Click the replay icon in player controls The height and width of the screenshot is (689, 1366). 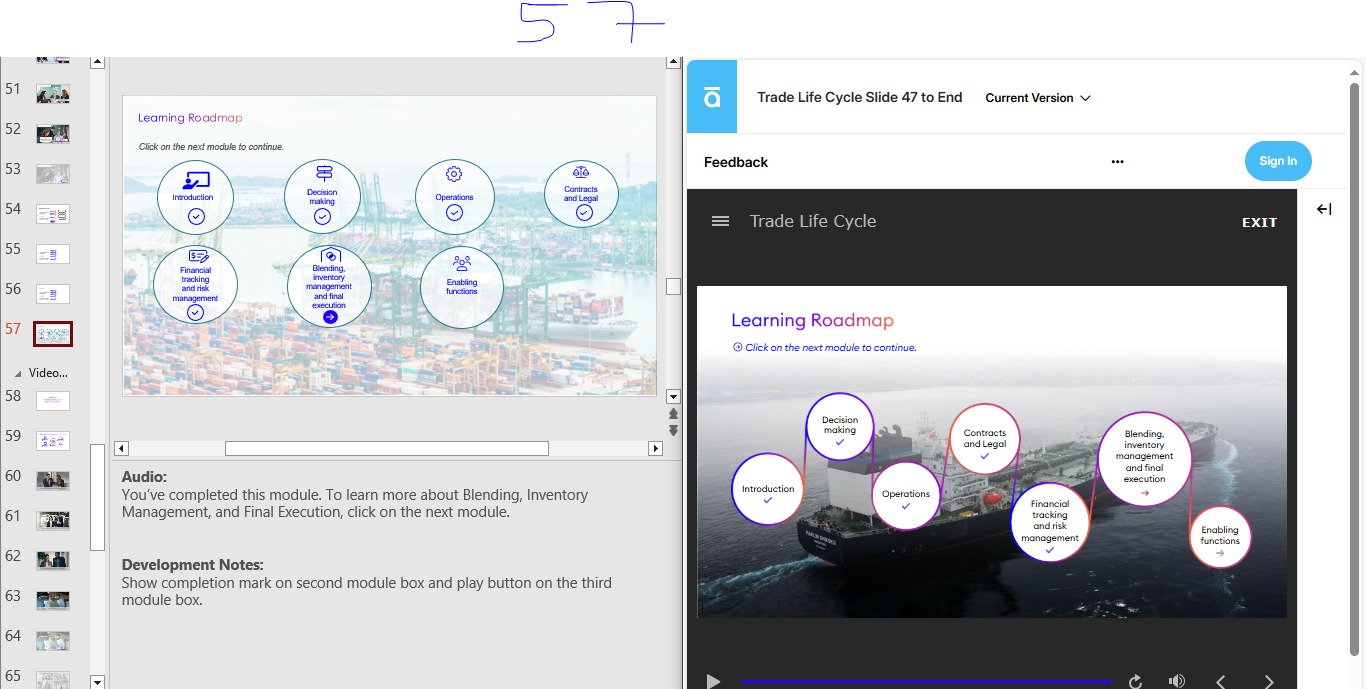[x=1135, y=681]
